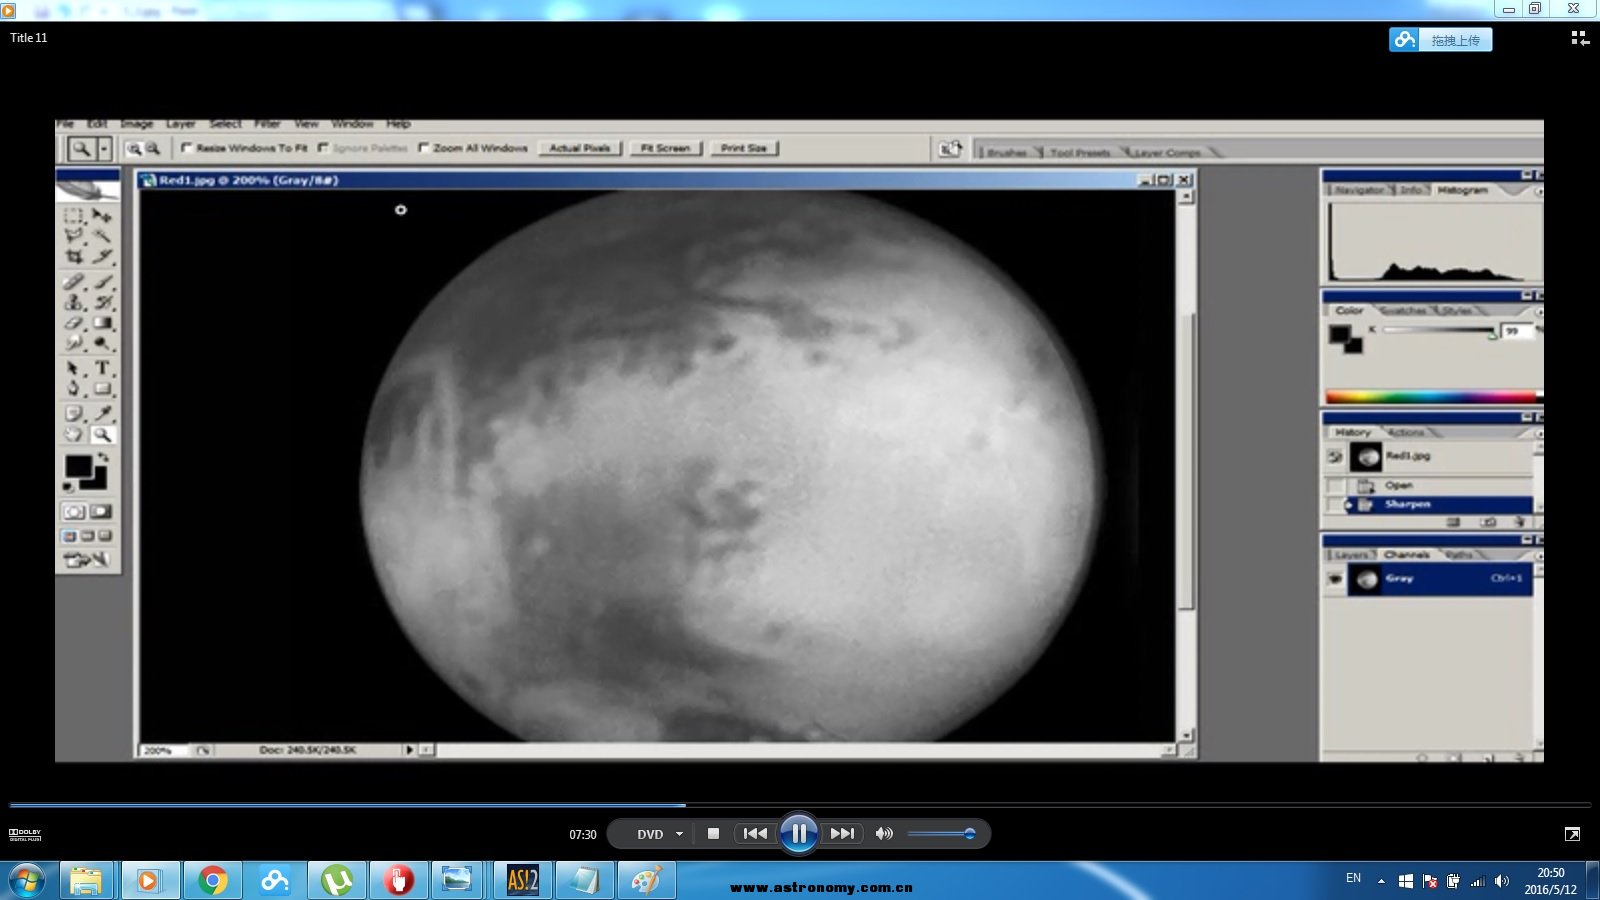1600x900 pixels.
Task: Select the Blur tool
Action: pyautogui.click(x=74, y=343)
